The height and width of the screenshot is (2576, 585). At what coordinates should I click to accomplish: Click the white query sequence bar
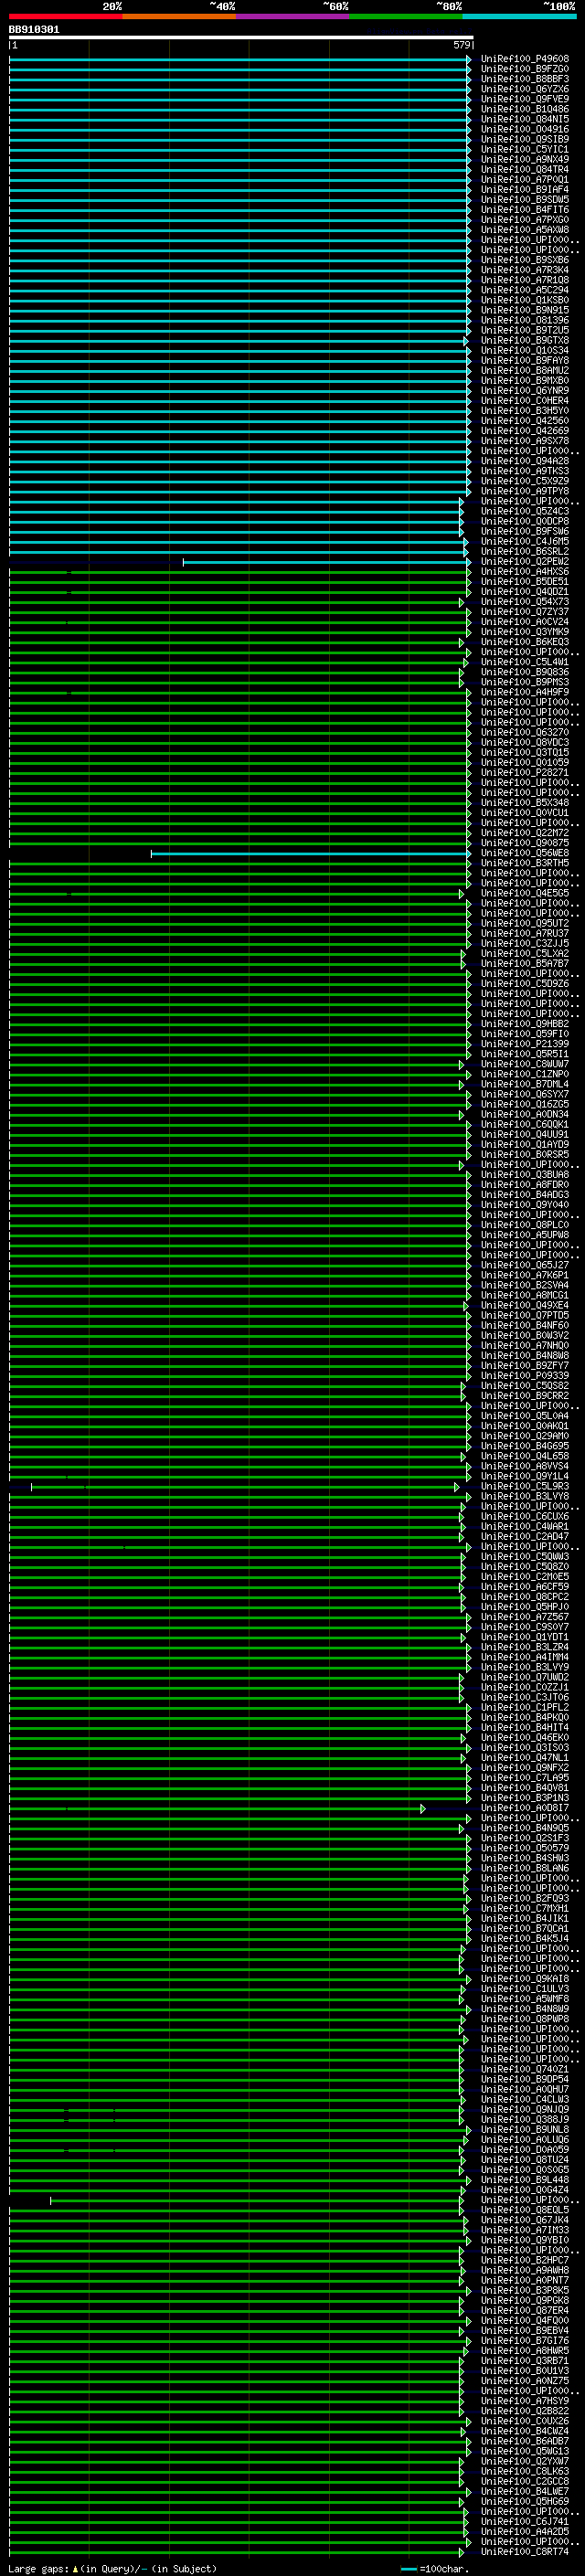241,37
